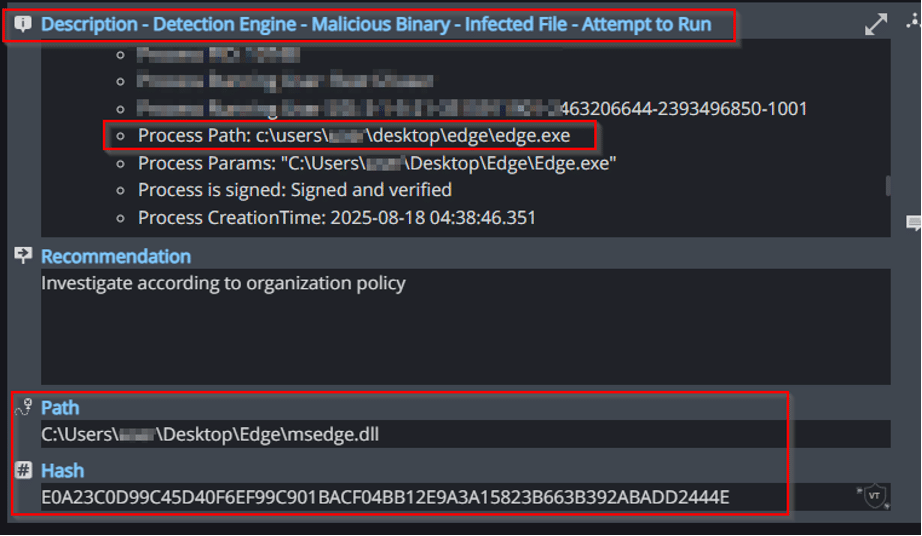The width and height of the screenshot is (922, 536).
Task: Click the Path heading label
Action: coord(60,408)
